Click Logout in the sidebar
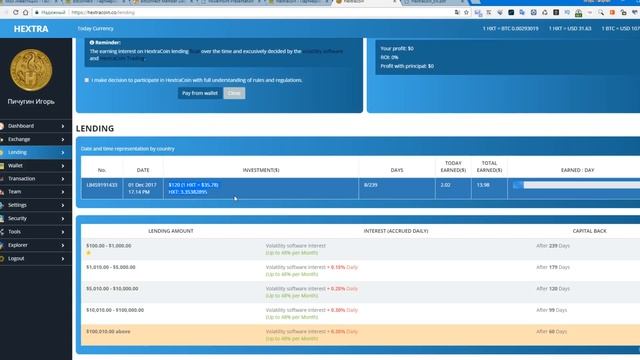The image size is (640, 360). click(36, 258)
